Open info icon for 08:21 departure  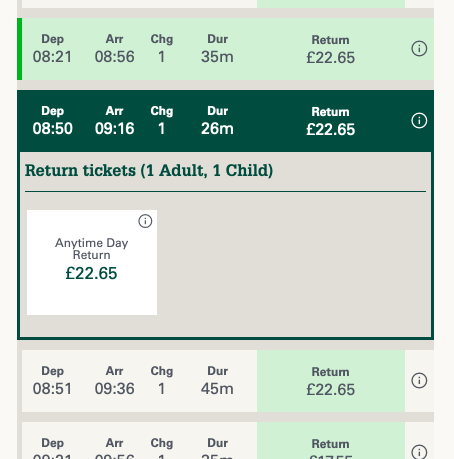pos(419,49)
